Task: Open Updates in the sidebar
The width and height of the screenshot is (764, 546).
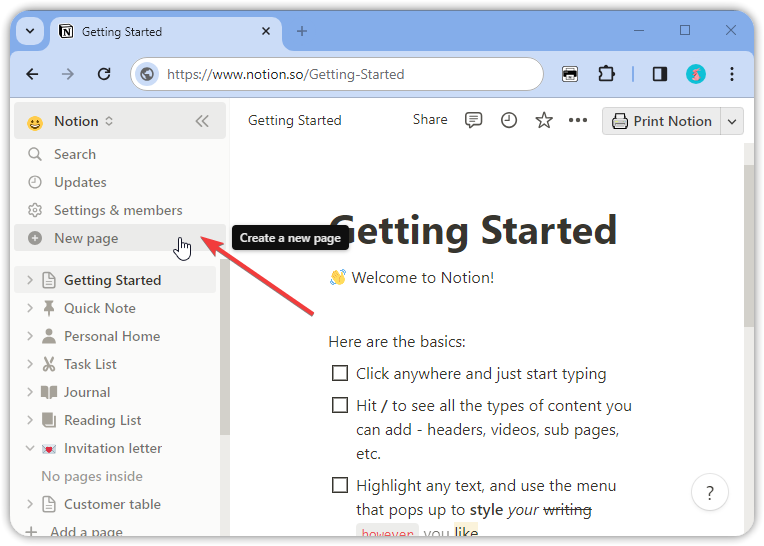Action: point(120,182)
